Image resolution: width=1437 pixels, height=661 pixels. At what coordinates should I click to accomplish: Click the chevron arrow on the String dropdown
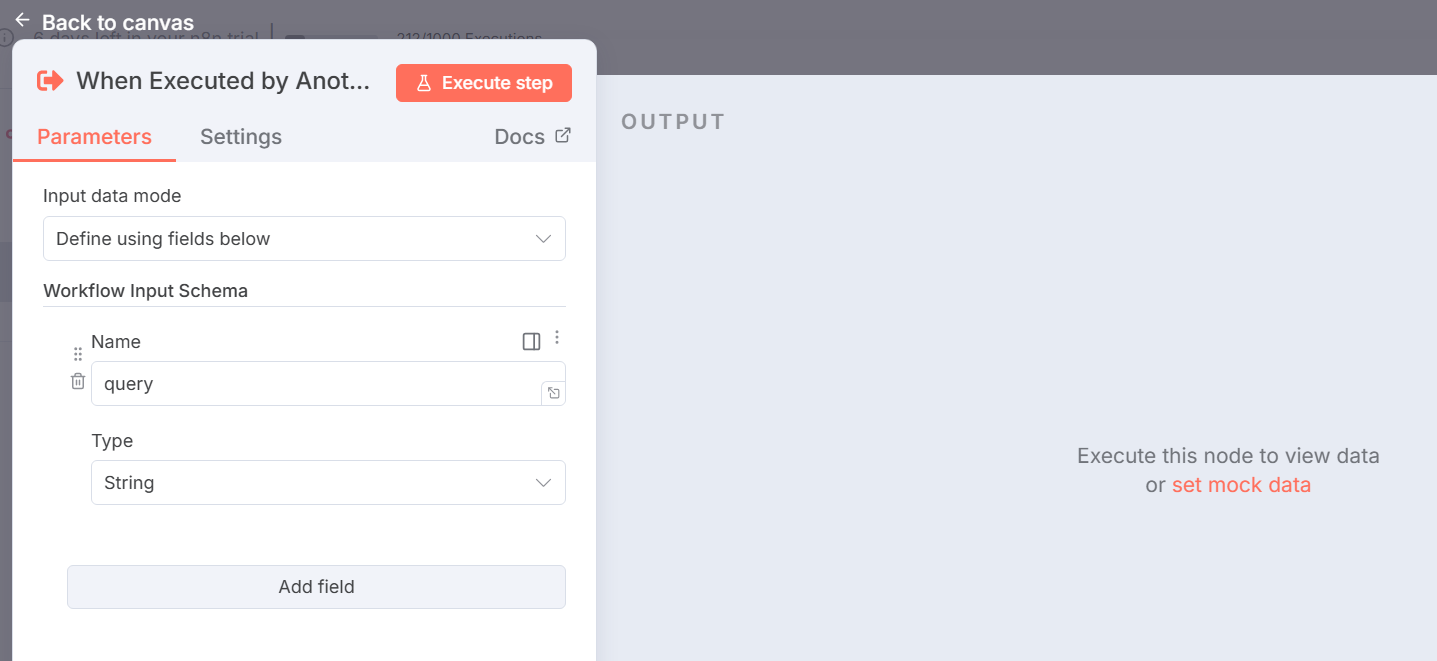pos(543,483)
